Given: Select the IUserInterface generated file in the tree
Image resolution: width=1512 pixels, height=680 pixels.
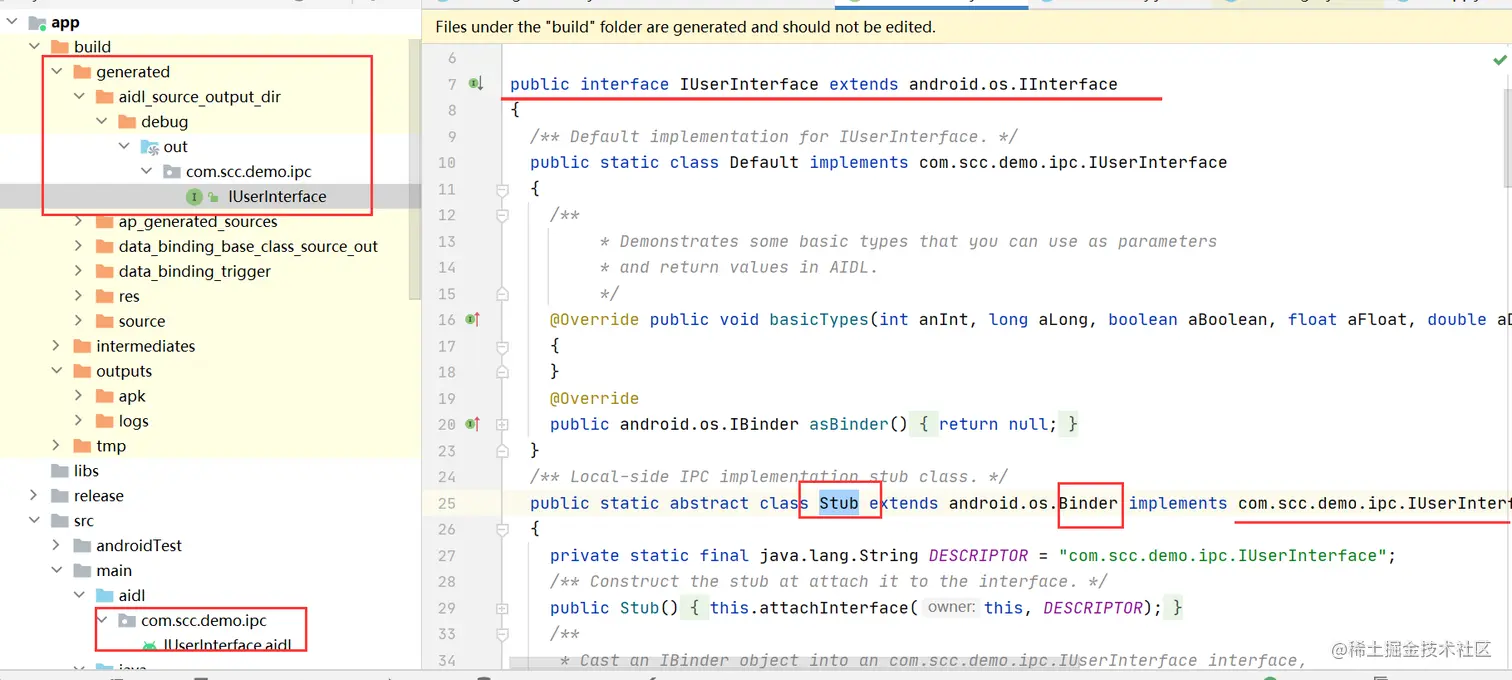Looking at the screenshot, I should (210, 197).
